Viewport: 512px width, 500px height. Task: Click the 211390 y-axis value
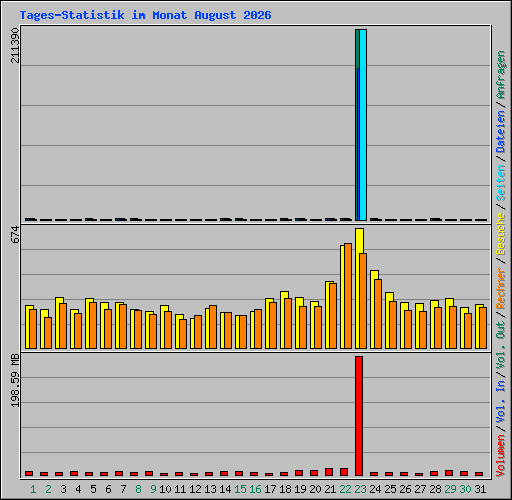click(15, 45)
